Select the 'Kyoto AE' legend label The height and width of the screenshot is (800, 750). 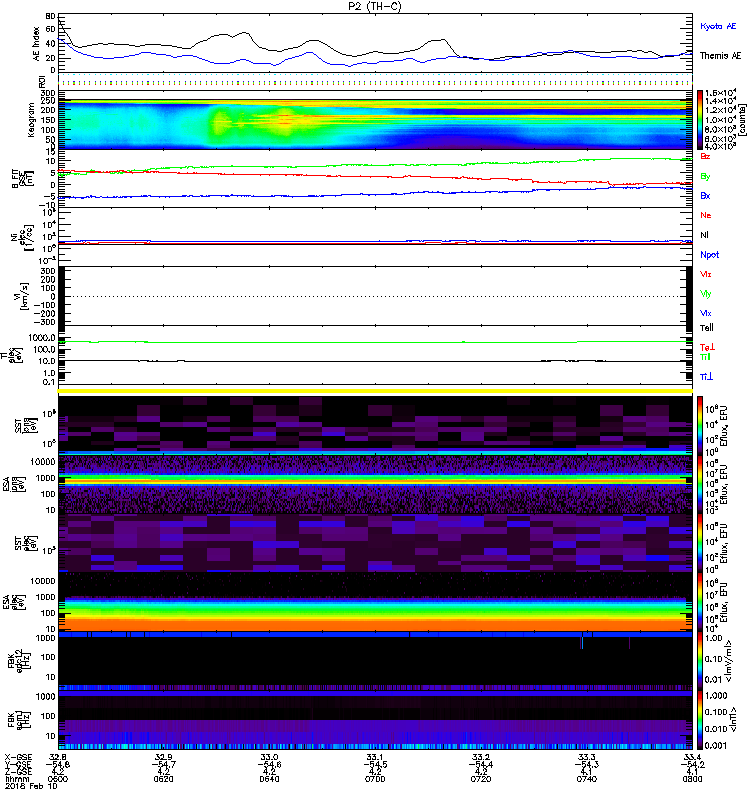pos(718,26)
